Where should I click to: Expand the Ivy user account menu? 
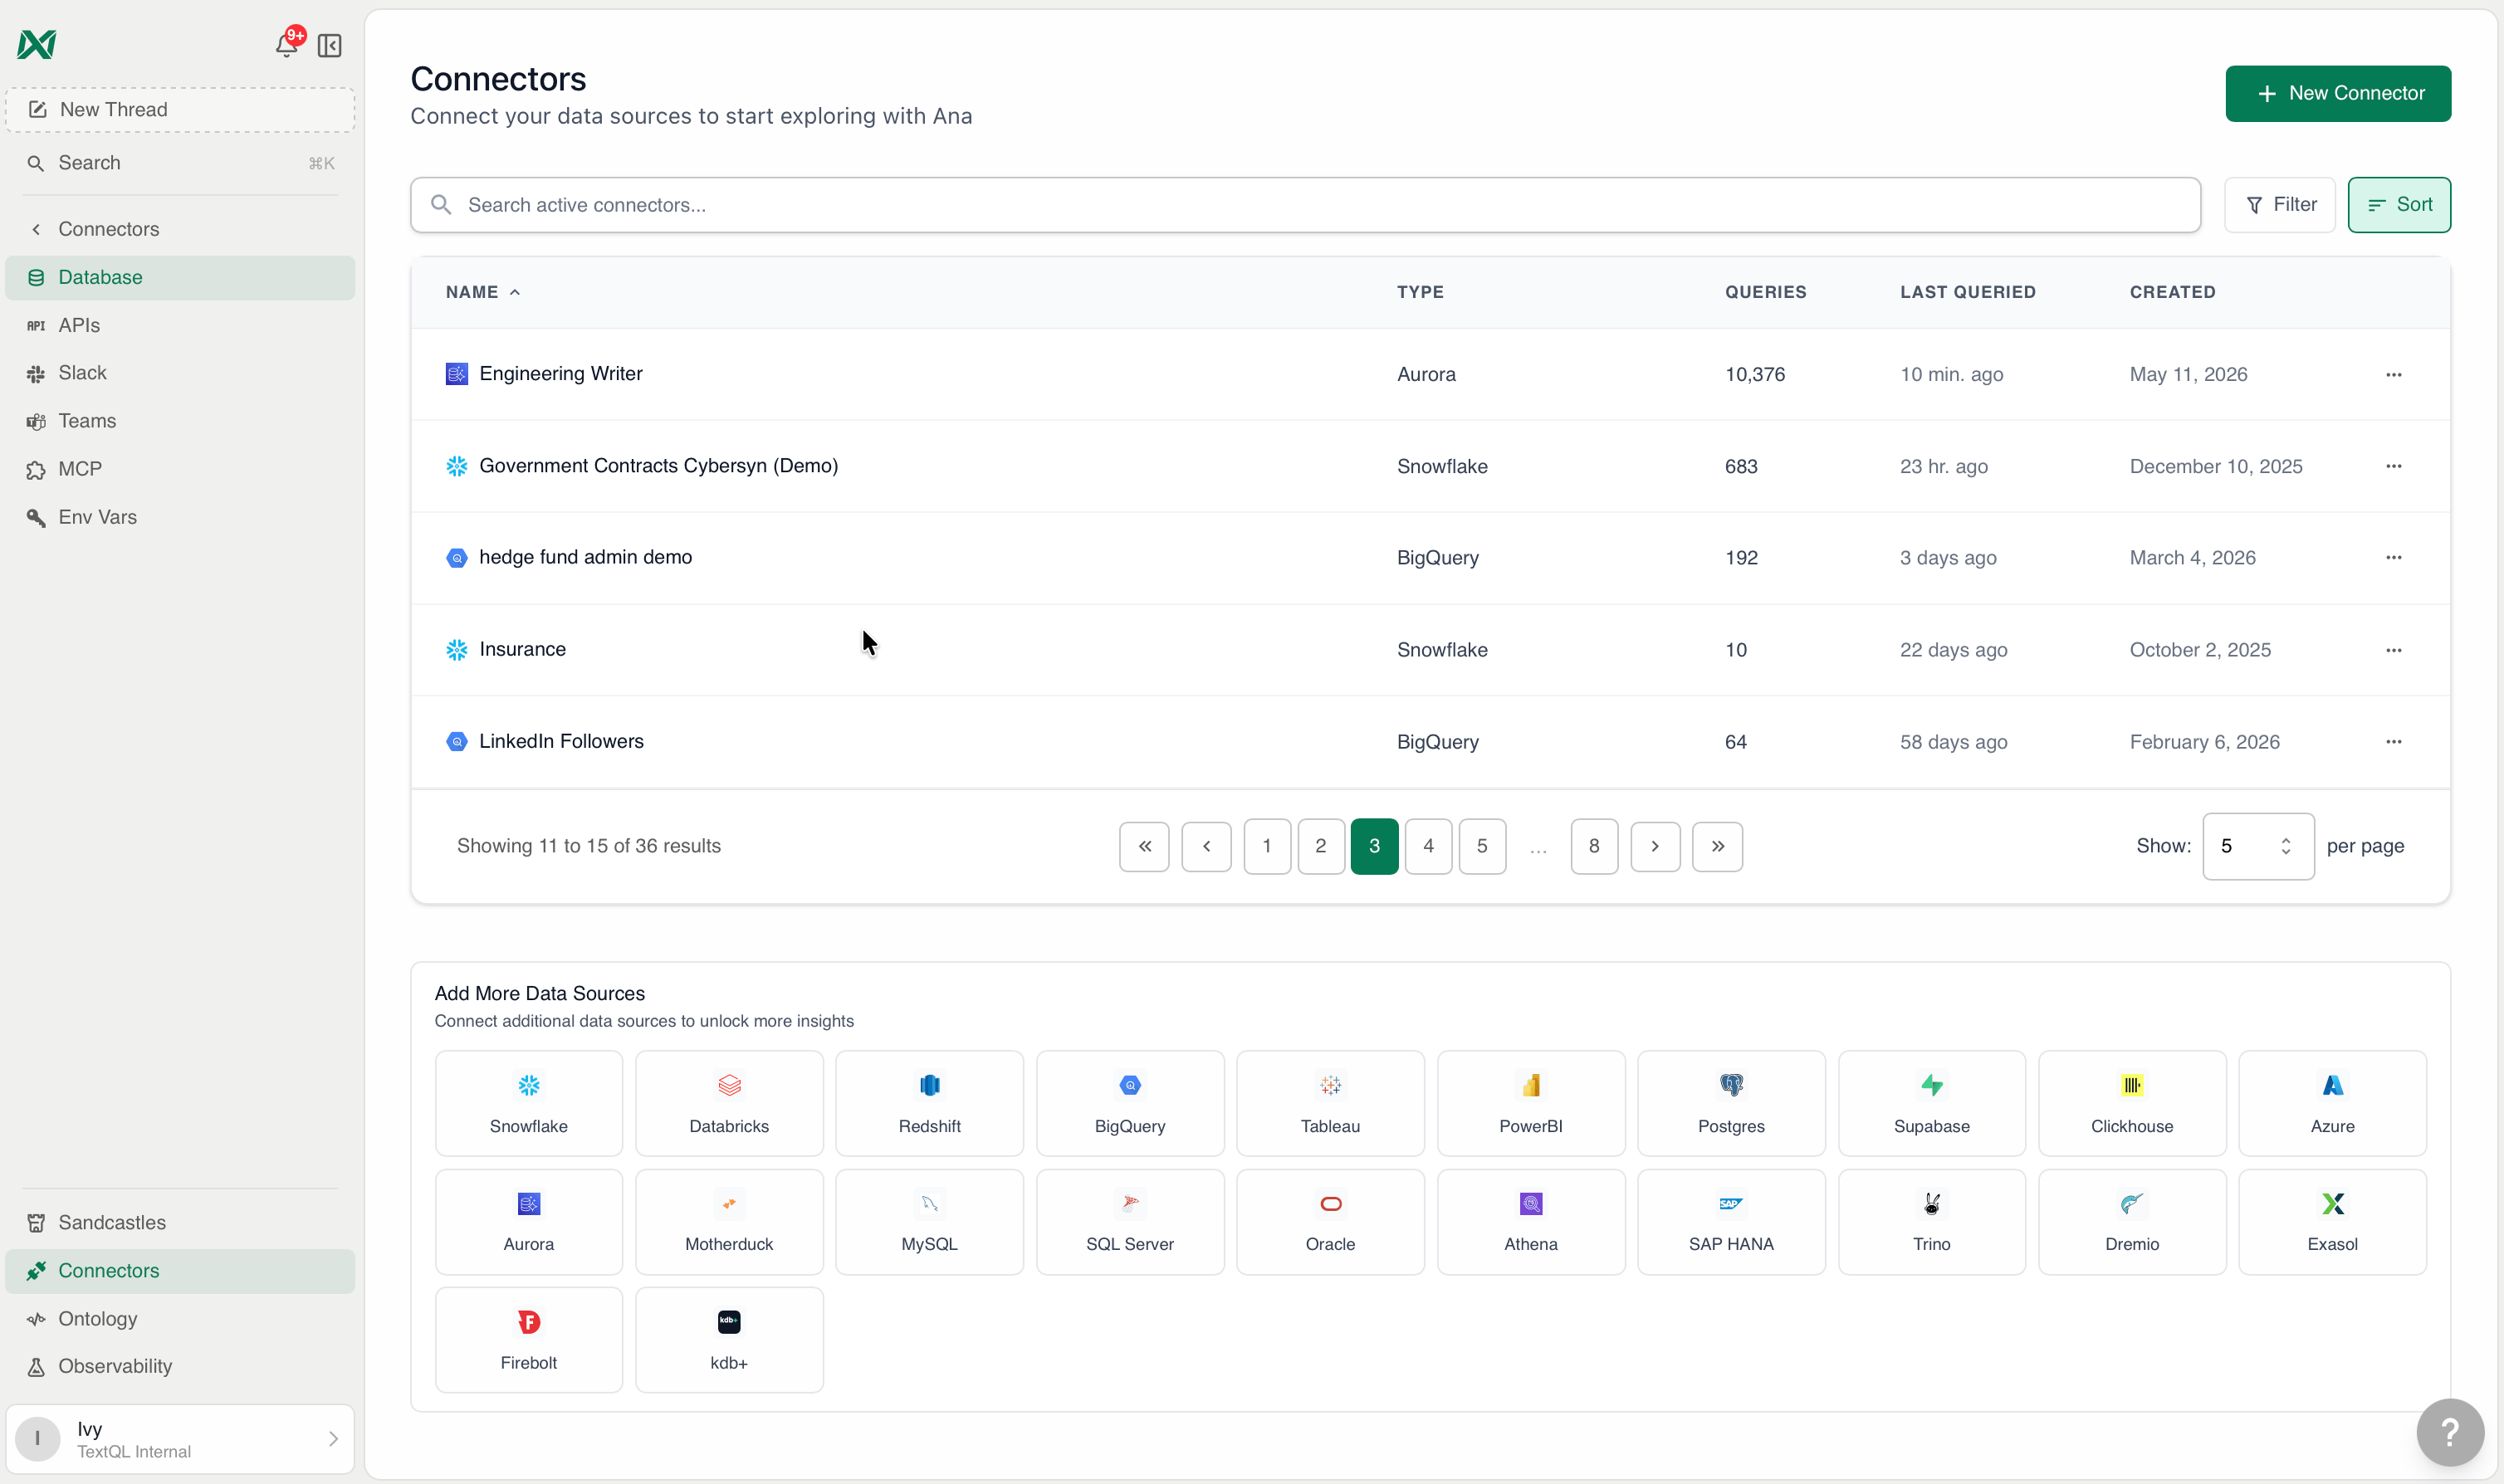180,1438
